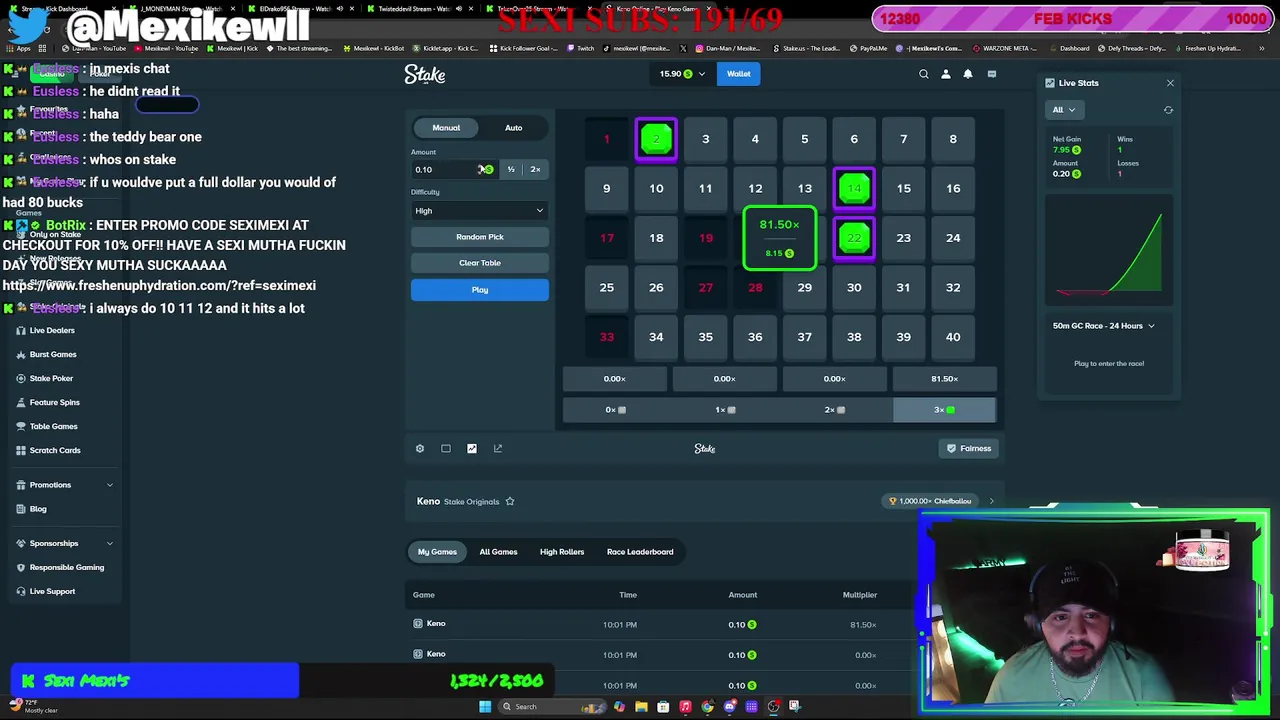Image resolution: width=1280 pixels, height=720 pixels.
Task: Click arrow next to Chiefbalou winner banner
Action: [x=992, y=501]
